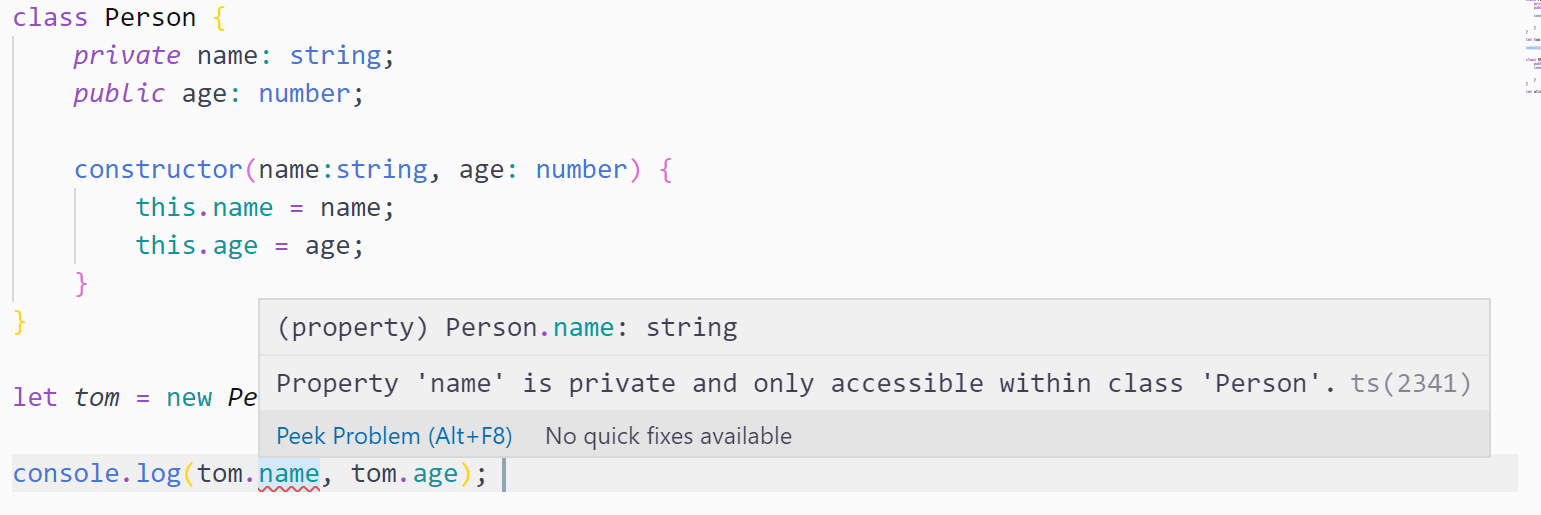Click the ts(2341) error code in the tooltip
The height and width of the screenshot is (515, 1541).
click(x=1411, y=383)
